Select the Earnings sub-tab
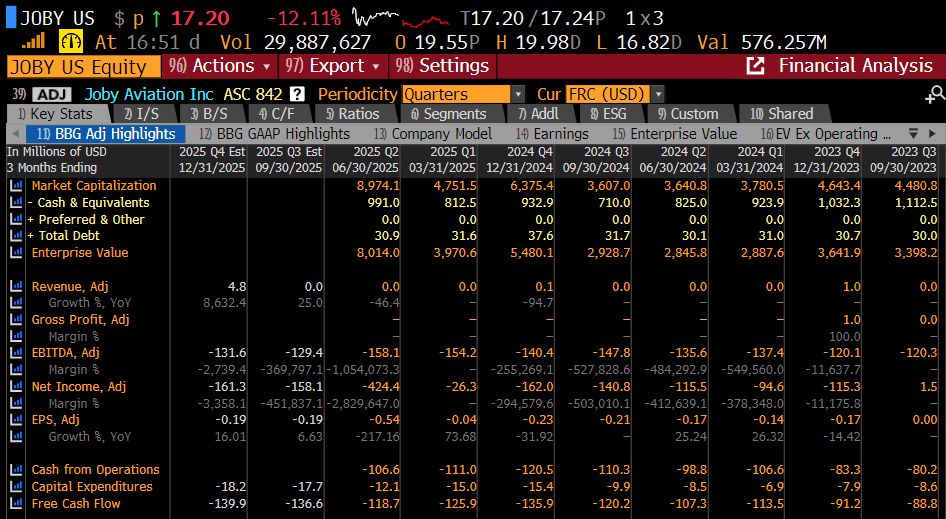Image resolution: width=946 pixels, height=519 pixels. click(x=553, y=134)
